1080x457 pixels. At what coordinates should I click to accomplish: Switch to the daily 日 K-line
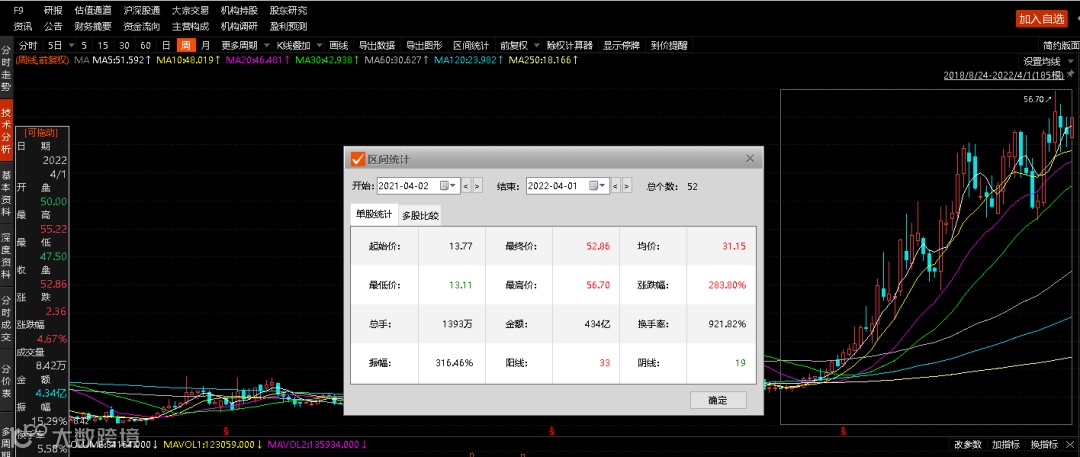(x=166, y=45)
